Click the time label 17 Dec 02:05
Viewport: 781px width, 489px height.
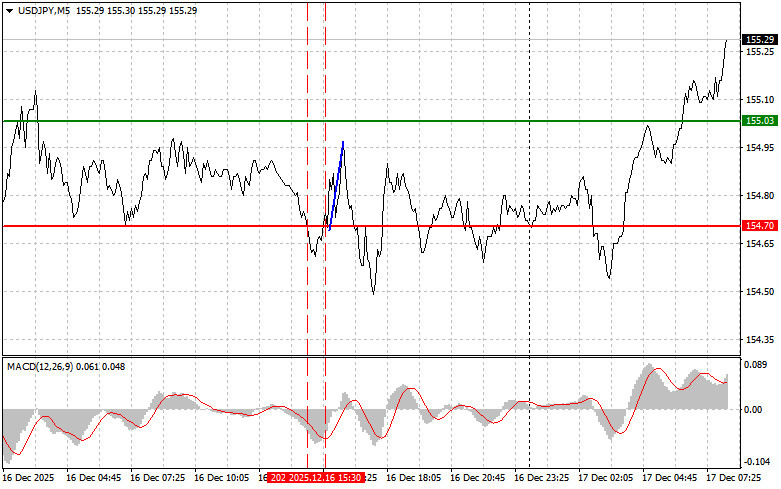point(606,478)
